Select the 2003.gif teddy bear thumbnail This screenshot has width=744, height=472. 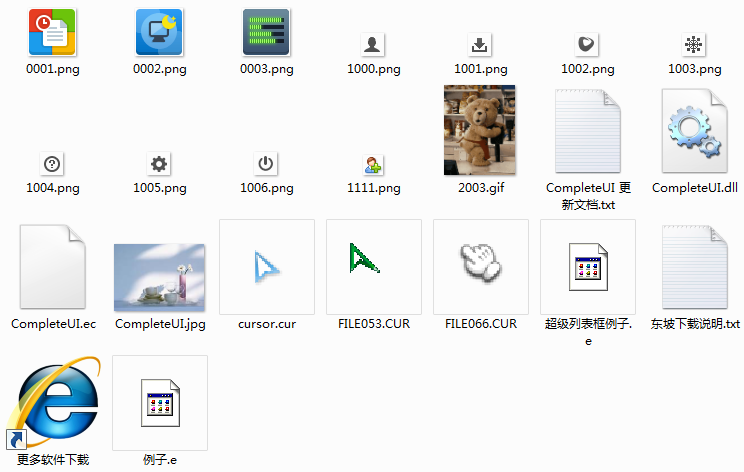click(x=480, y=130)
